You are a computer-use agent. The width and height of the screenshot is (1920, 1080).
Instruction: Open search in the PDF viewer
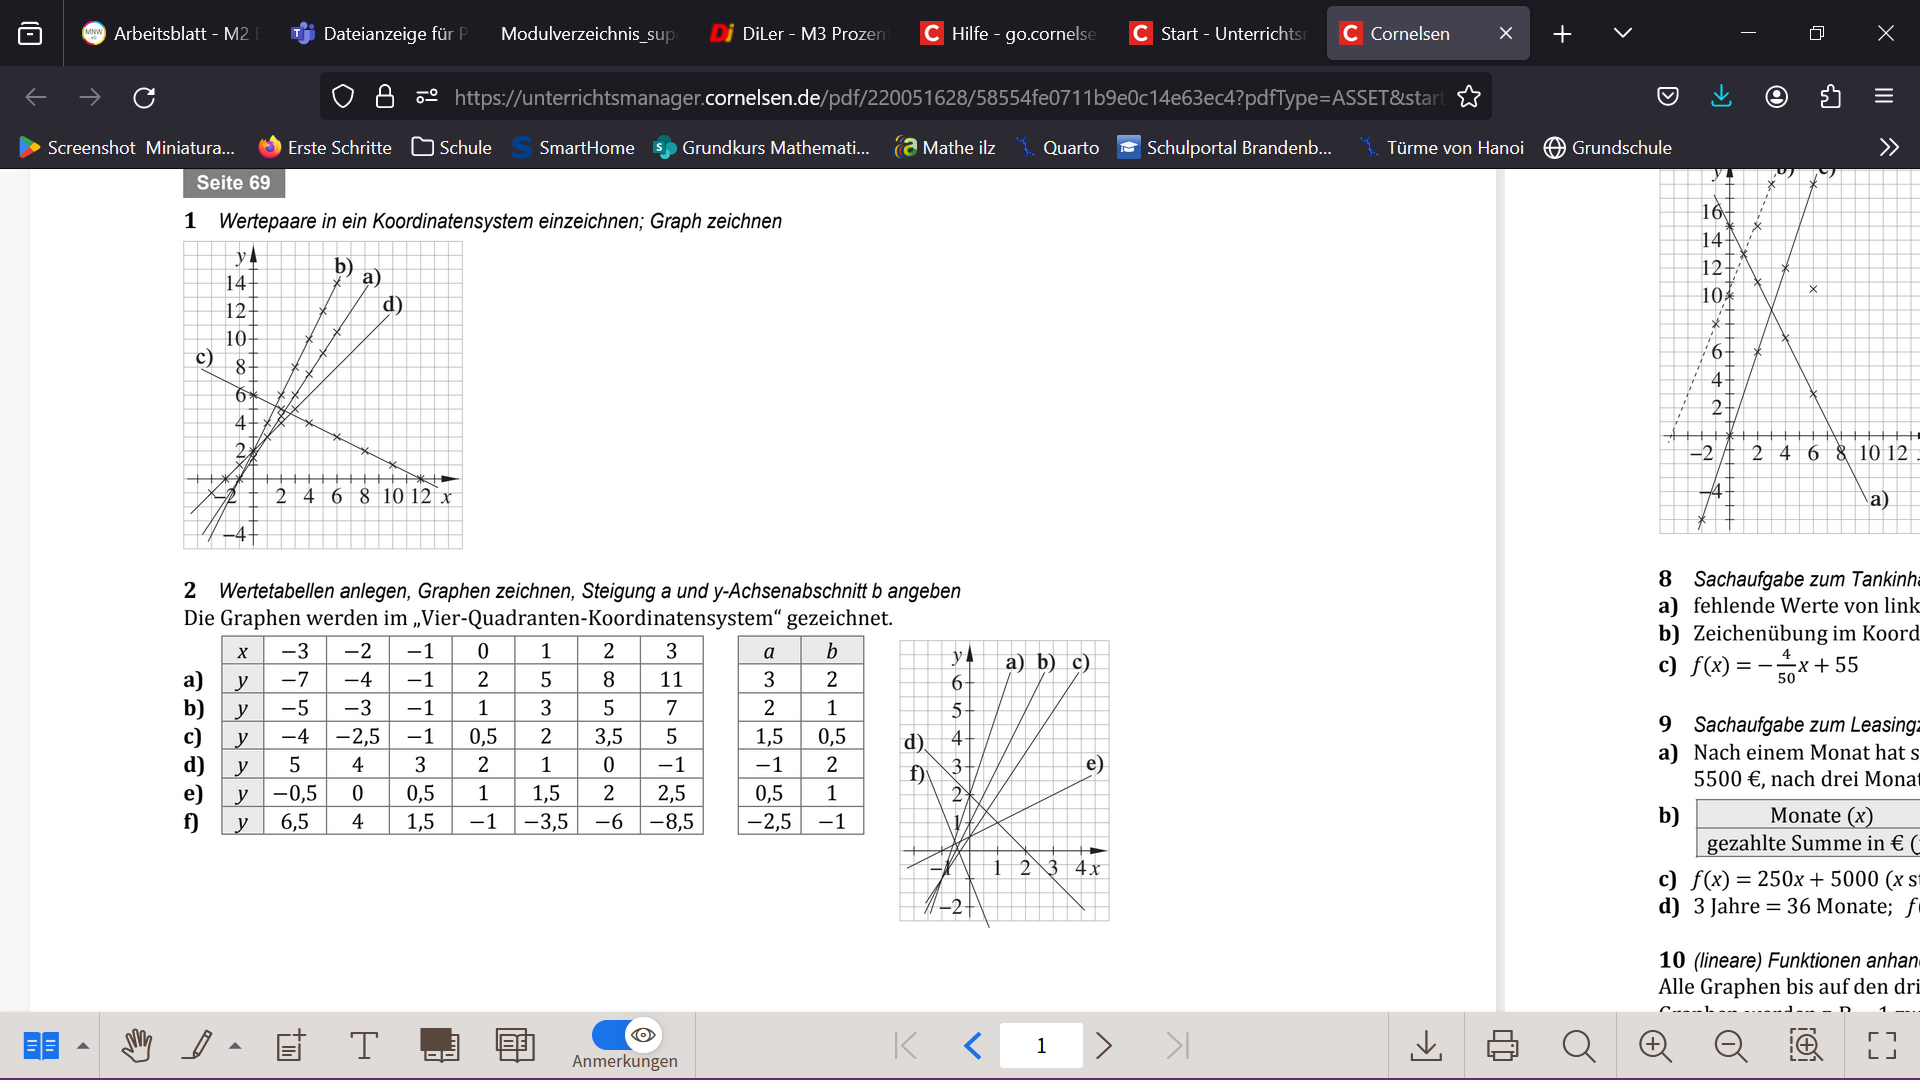1578,1046
